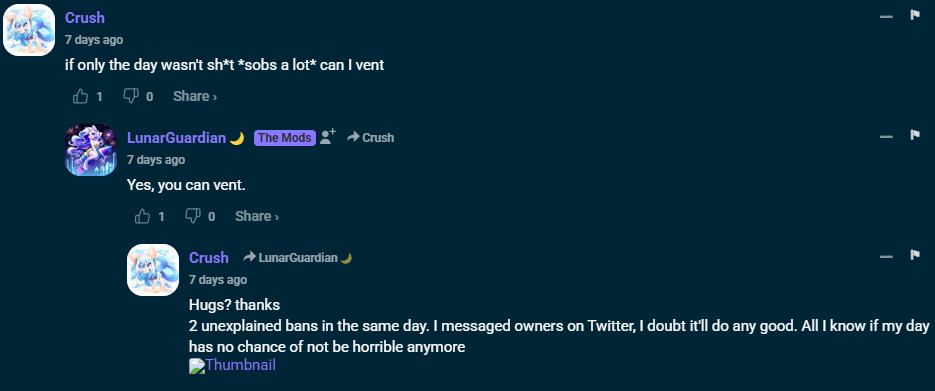Downvote Crush's comment about venting
Screen dimensions: 935x391
[131, 96]
